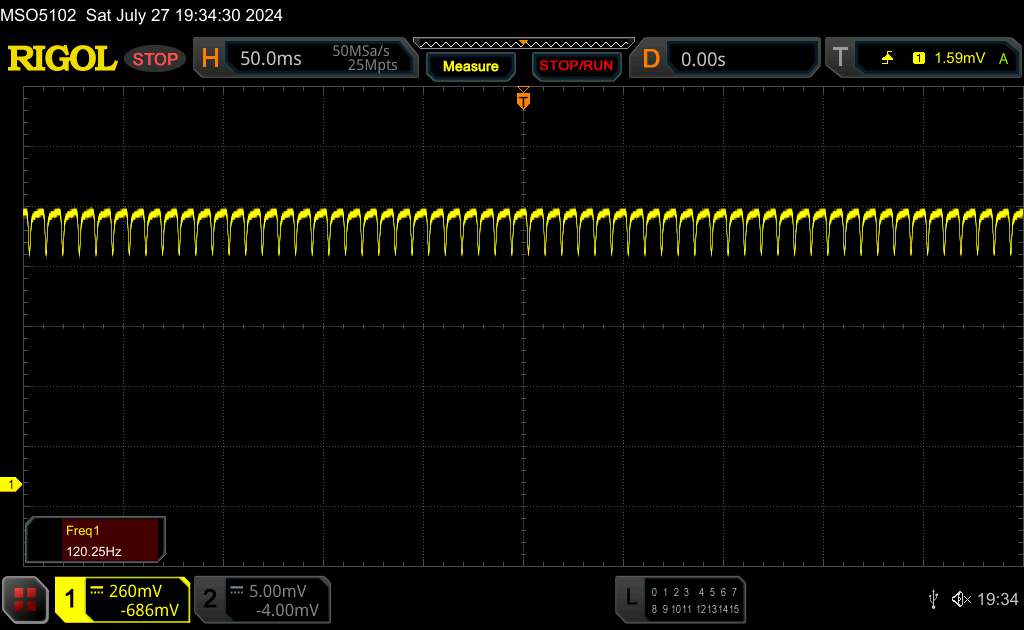Enable channel 2 with 5.00mV scale
Screen dimensions: 1024x630
(x=261, y=599)
